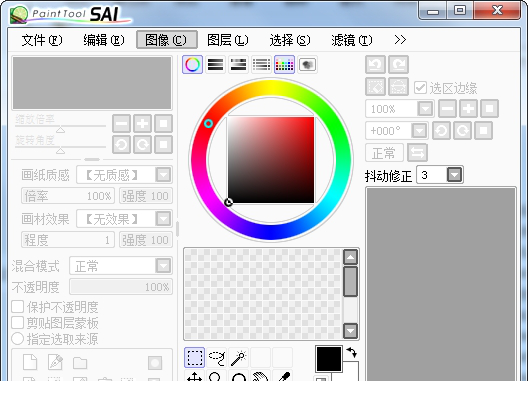Select the lasso selection tool
The image size is (528, 396).
click(217, 358)
